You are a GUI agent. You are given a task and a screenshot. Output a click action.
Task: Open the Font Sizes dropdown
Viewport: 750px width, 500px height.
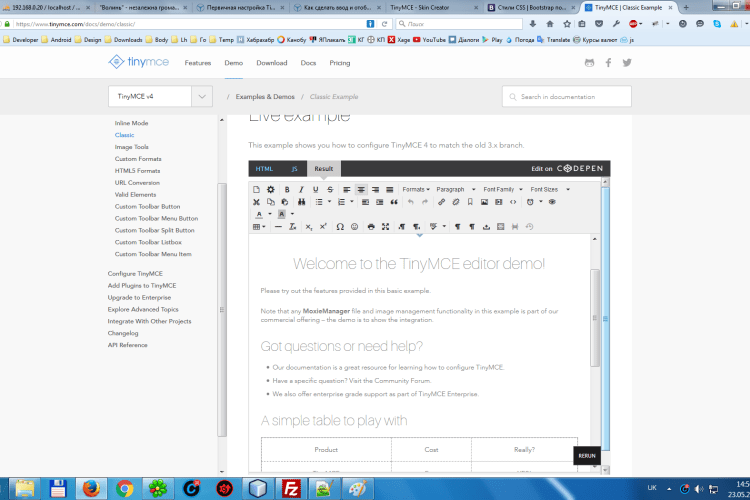[550, 189]
